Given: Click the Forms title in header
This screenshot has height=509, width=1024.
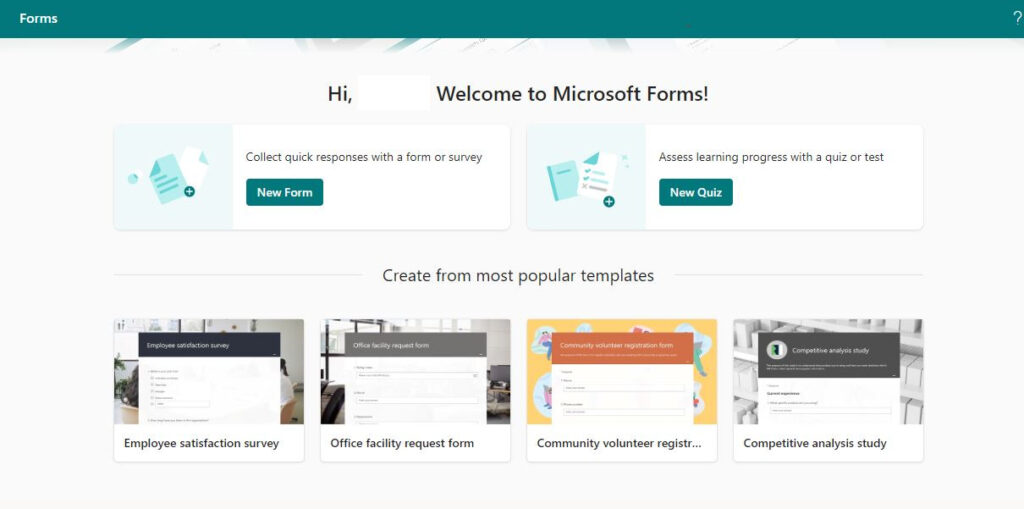Looking at the screenshot, I should 38,18.
